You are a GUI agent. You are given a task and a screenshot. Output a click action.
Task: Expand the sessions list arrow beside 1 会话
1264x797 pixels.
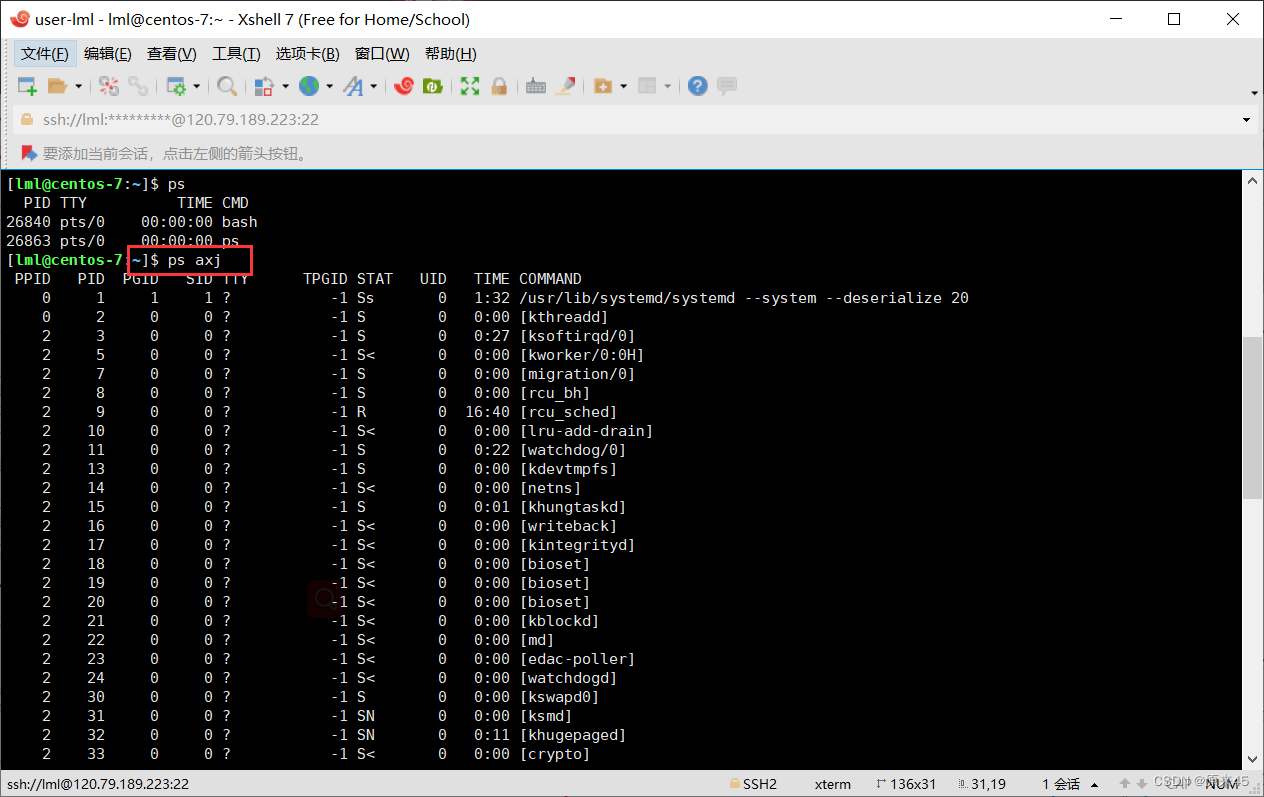pyautogui.click(x=1094, y=785)
